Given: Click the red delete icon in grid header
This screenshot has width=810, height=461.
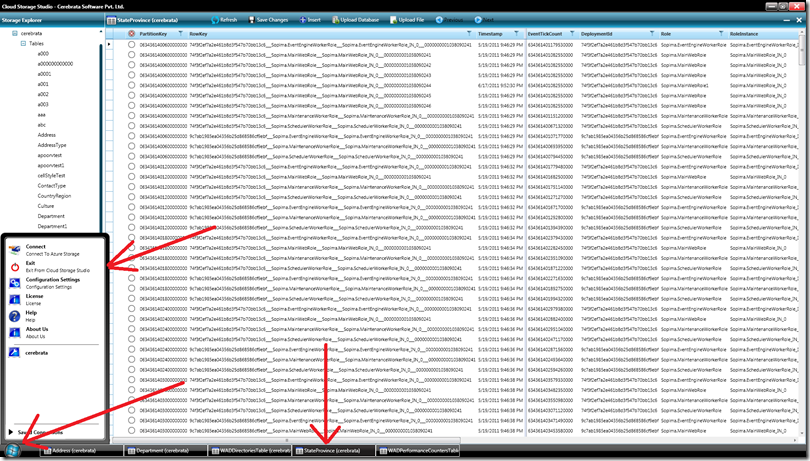Looking at the screenshot, I should click(132, 34).
